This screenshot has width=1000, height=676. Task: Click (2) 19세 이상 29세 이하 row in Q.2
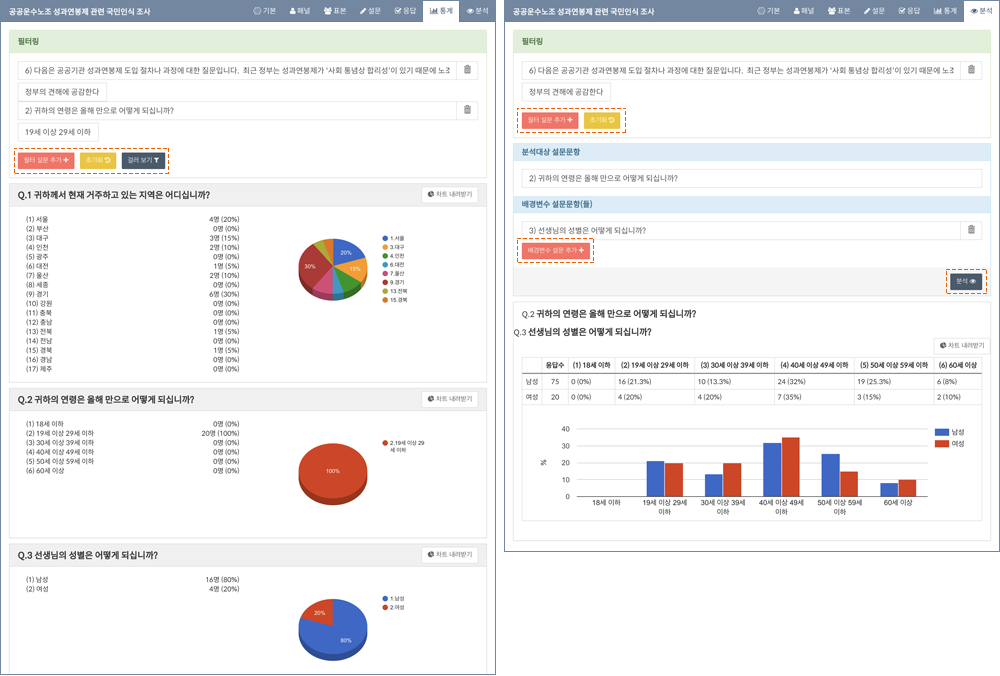tap(132, 433)
